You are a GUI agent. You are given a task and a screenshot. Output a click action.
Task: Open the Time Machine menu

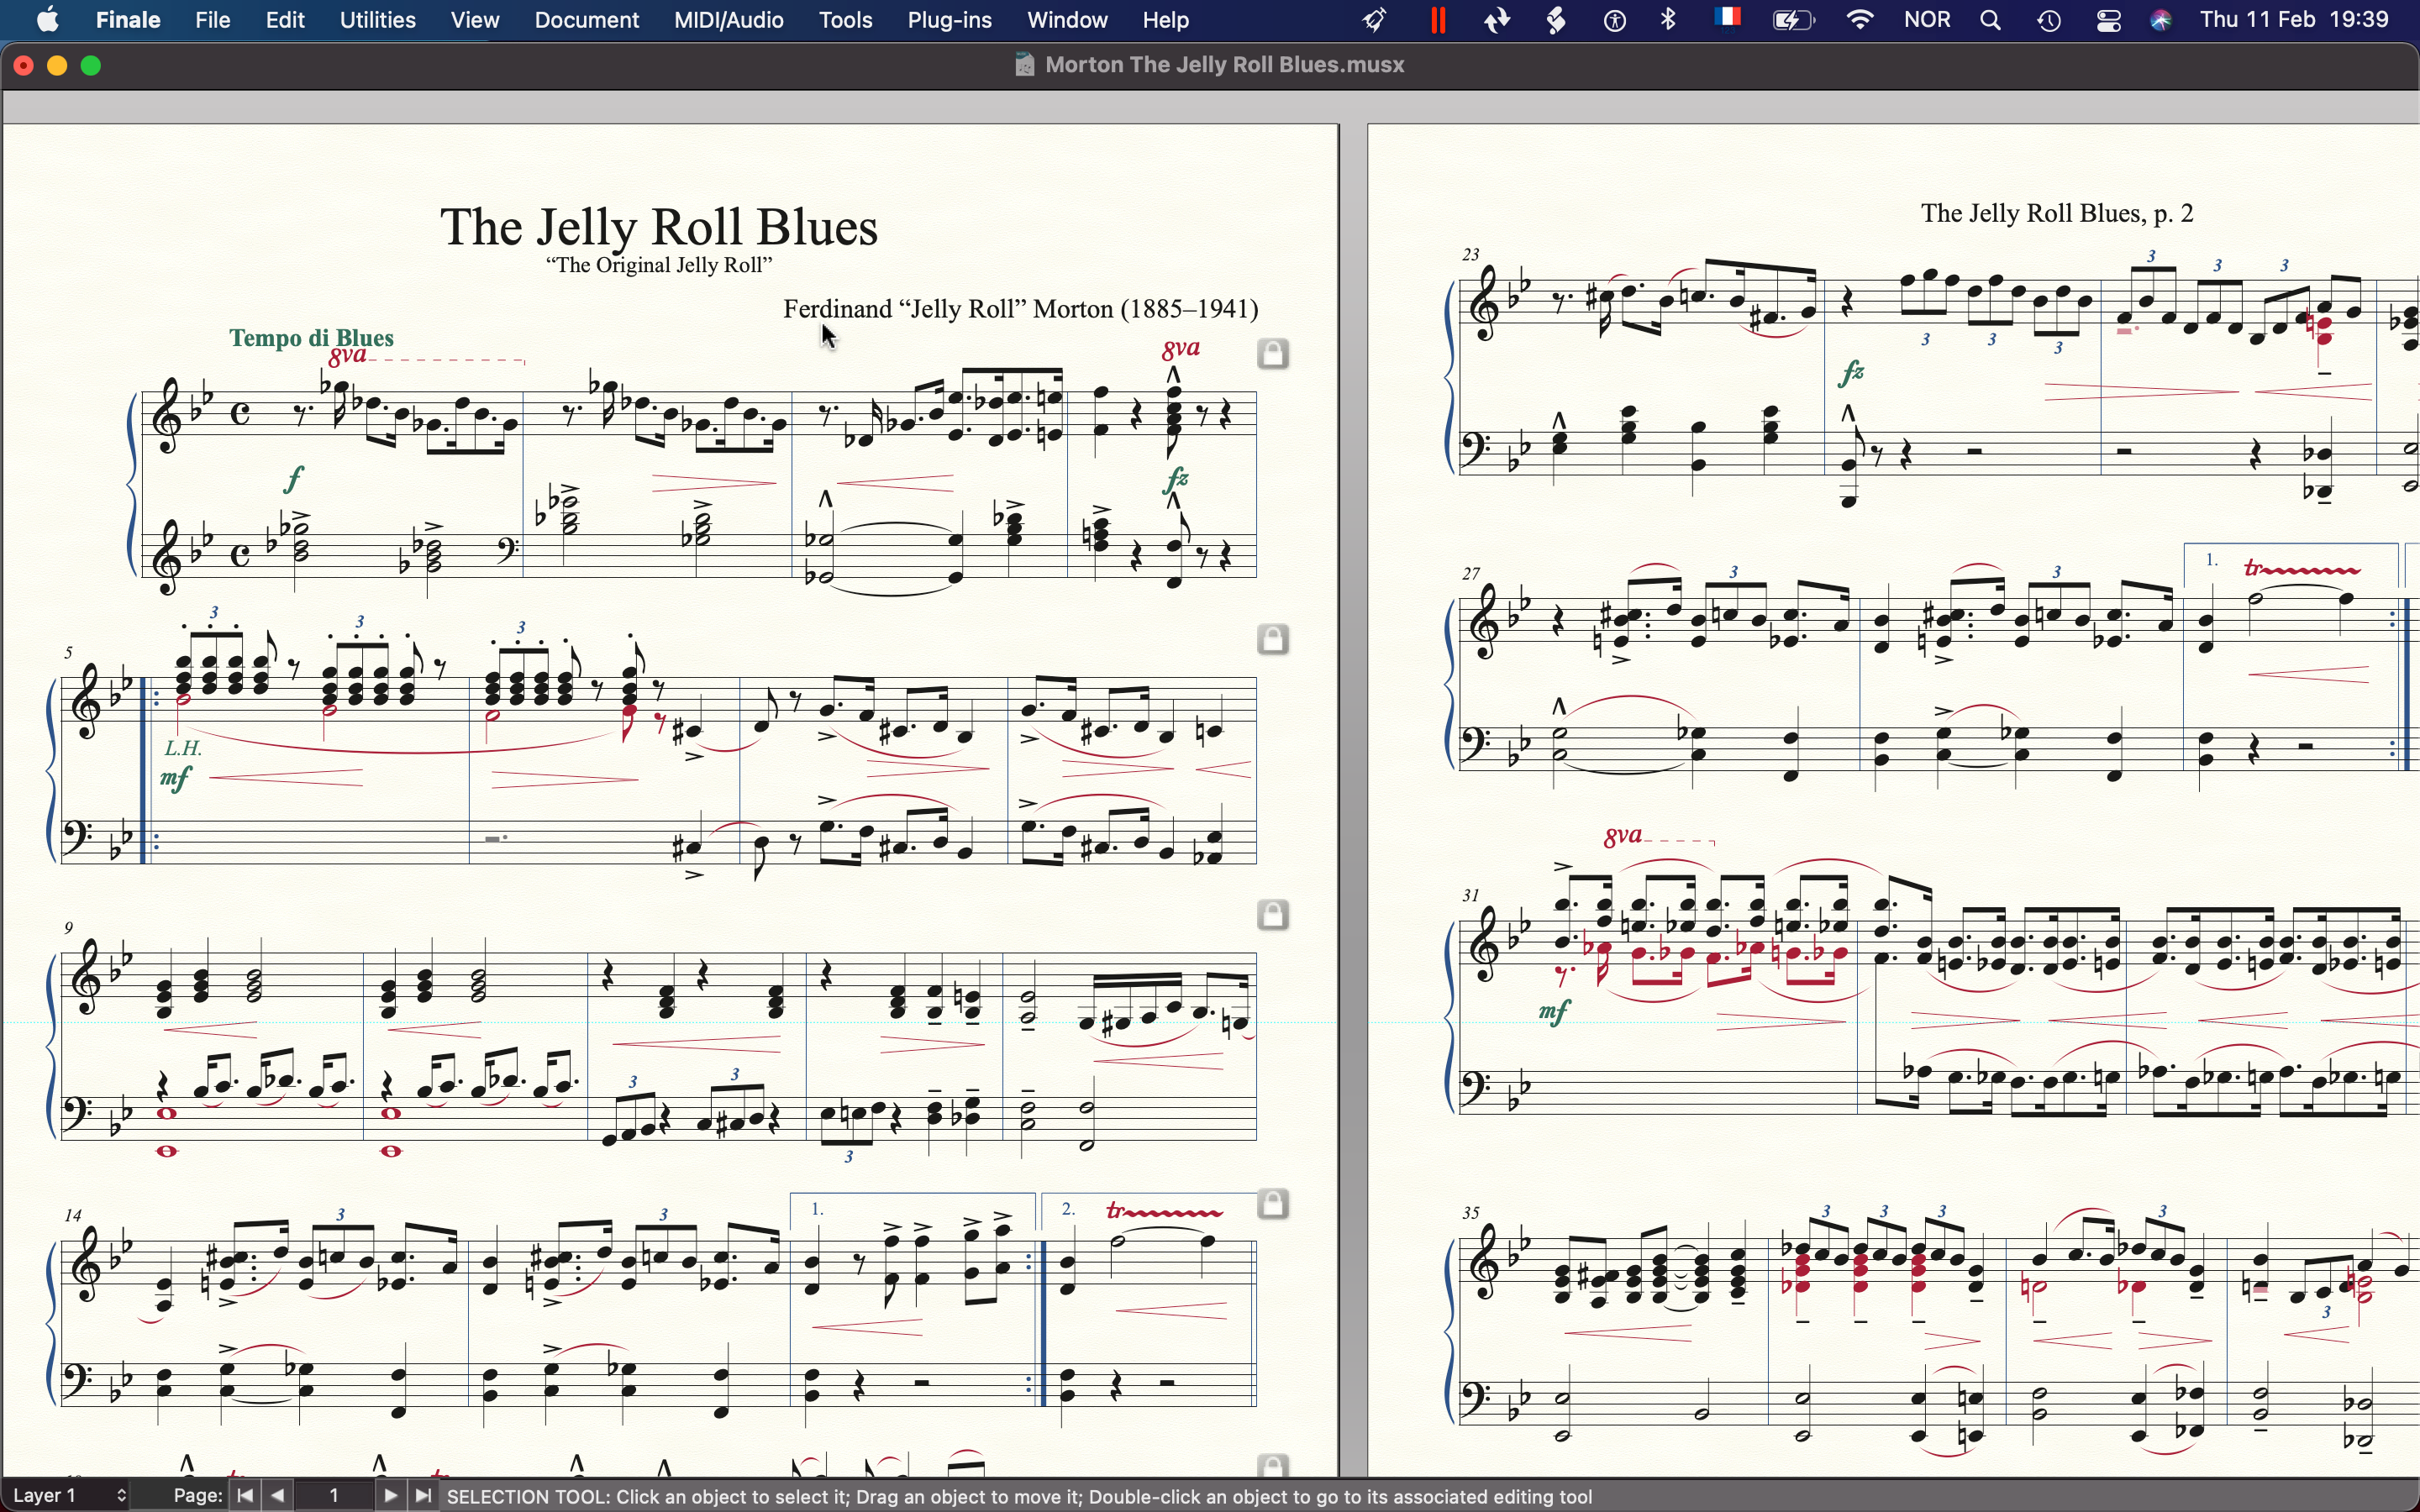pyautogui.click(x=2050, y=20)
